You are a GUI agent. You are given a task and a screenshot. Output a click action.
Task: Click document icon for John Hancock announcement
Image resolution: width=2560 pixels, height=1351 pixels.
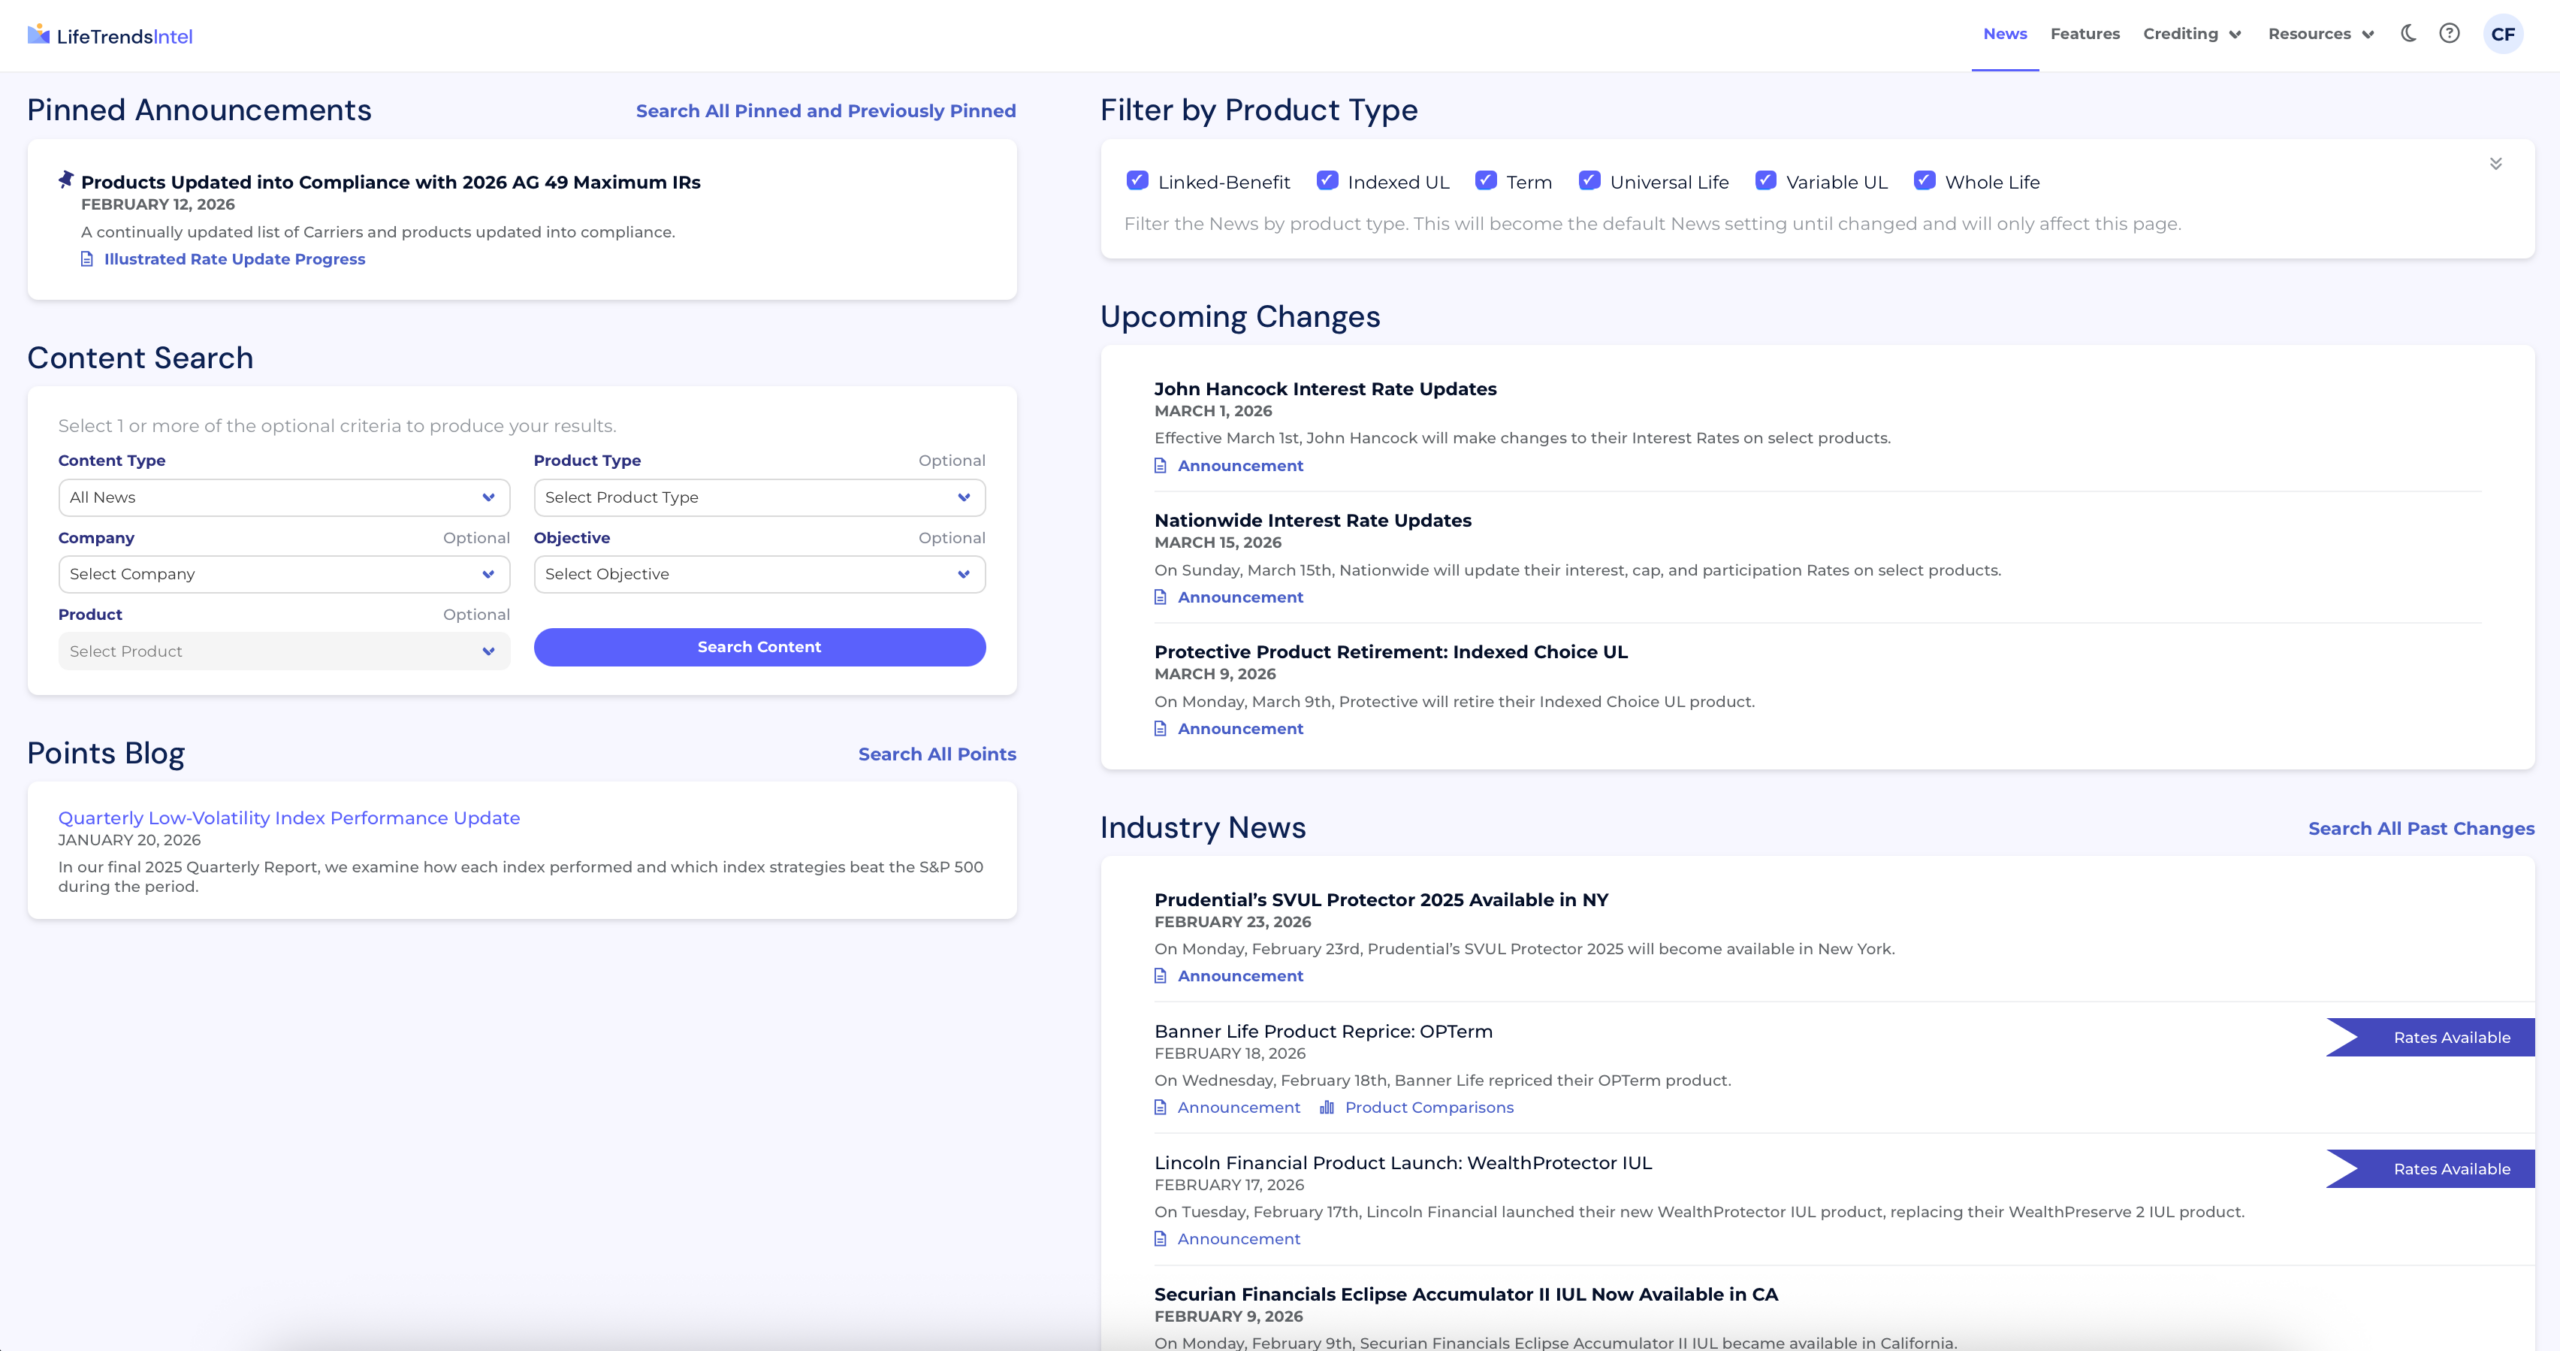(1161, 466)
